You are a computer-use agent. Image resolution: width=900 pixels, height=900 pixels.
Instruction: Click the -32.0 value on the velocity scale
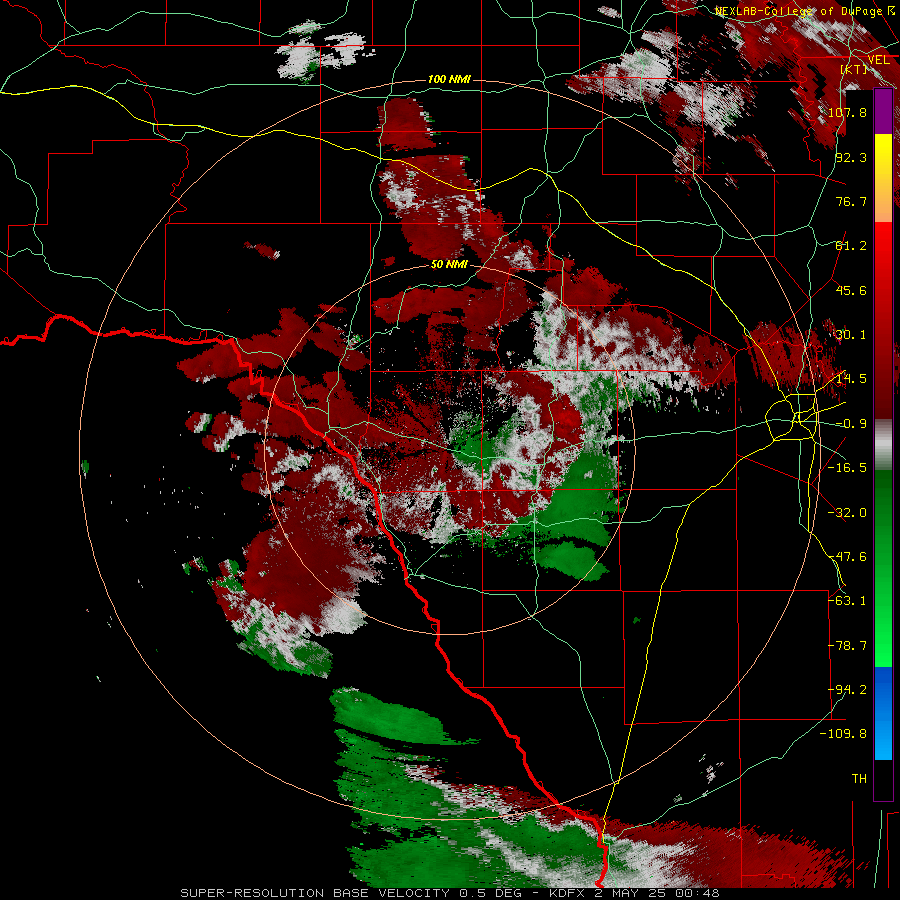point(847,513)
